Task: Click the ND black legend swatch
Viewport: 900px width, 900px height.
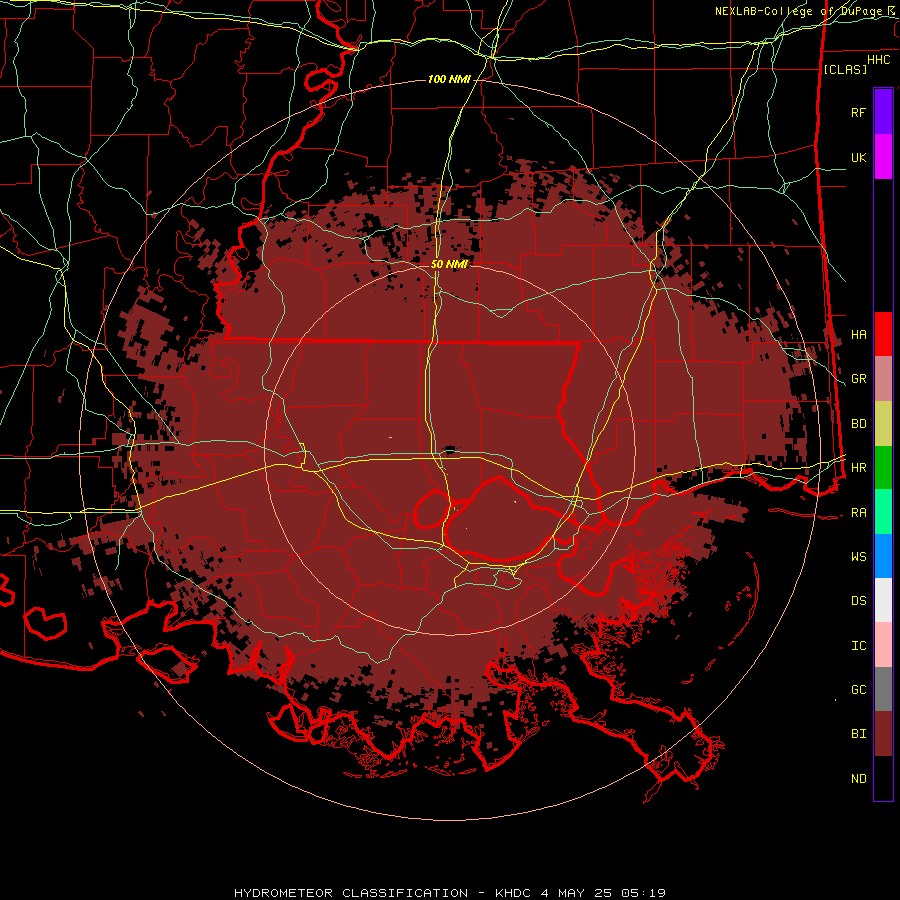Action: pos(883,778)
